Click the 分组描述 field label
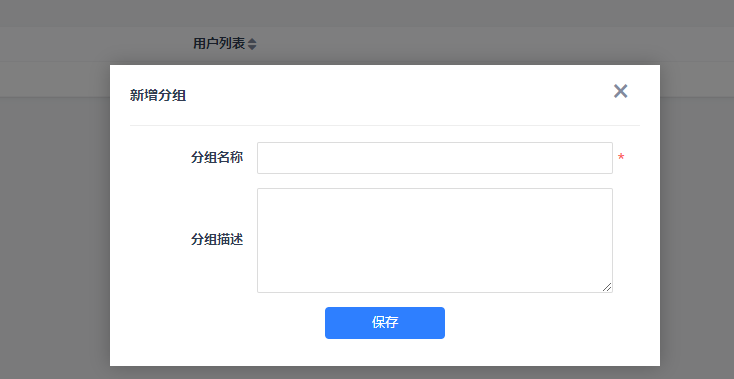 217,240
